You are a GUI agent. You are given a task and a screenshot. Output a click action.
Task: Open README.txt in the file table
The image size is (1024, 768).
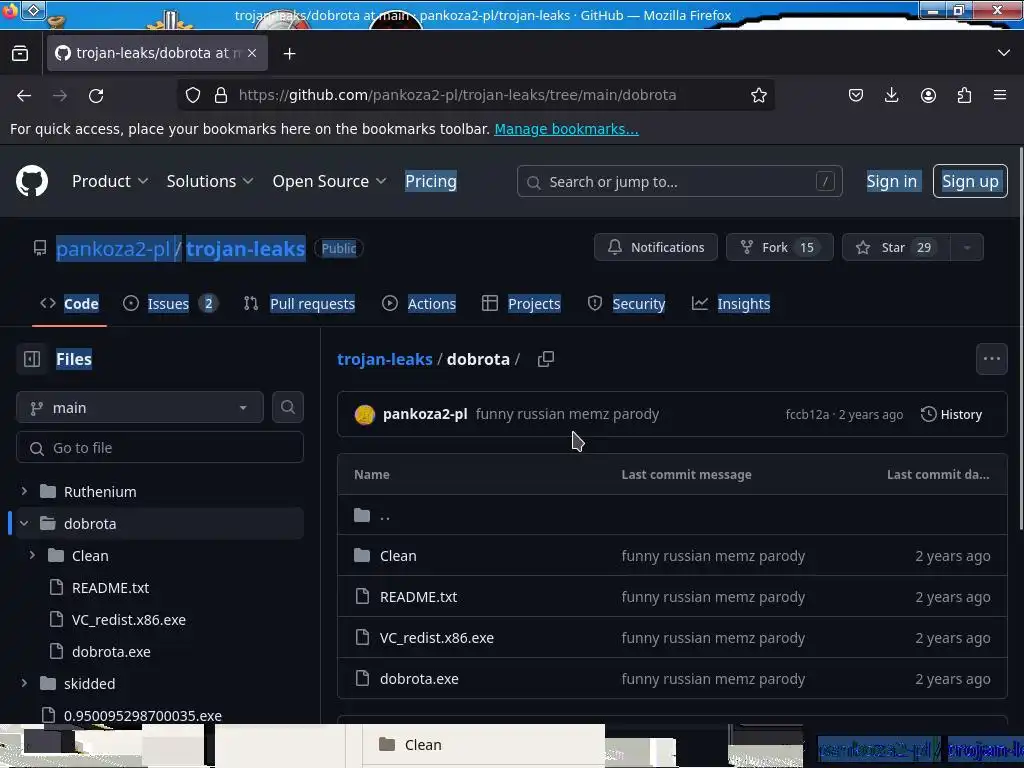(419, 596)
